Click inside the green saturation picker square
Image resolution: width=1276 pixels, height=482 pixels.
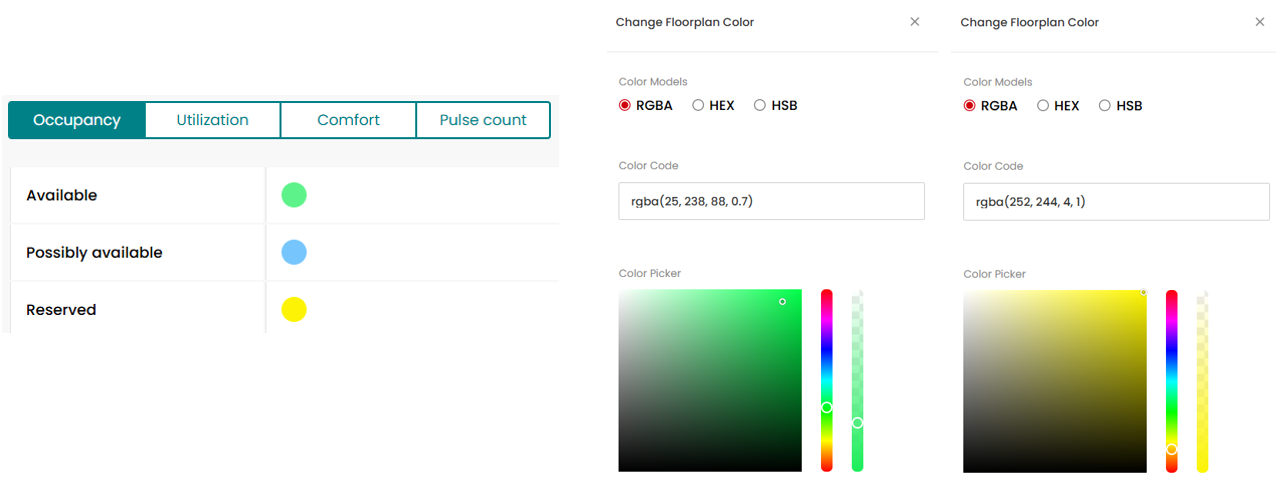[x=710, y=381]
